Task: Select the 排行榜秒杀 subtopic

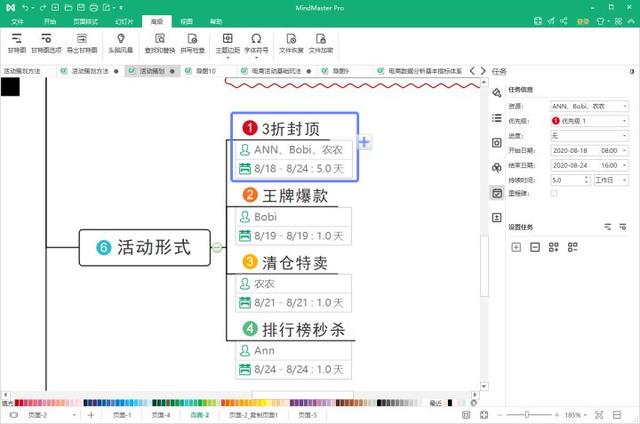Action: 295,329
